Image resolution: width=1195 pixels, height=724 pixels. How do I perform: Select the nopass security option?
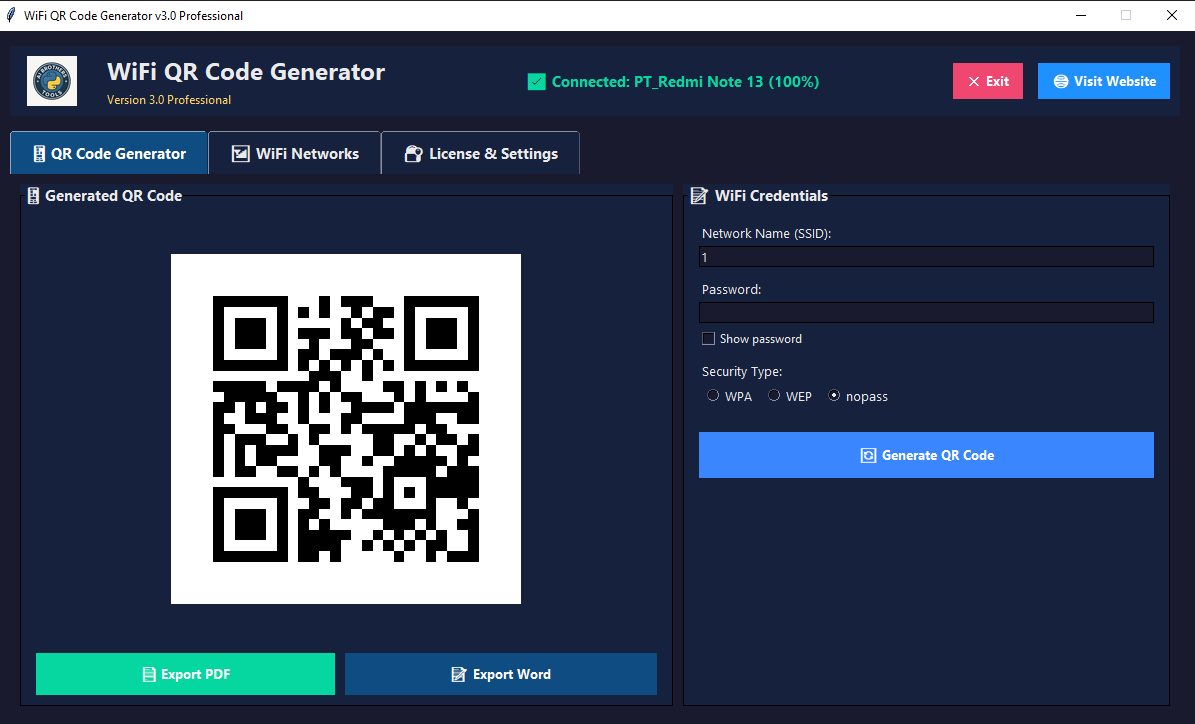coord(834,396)
